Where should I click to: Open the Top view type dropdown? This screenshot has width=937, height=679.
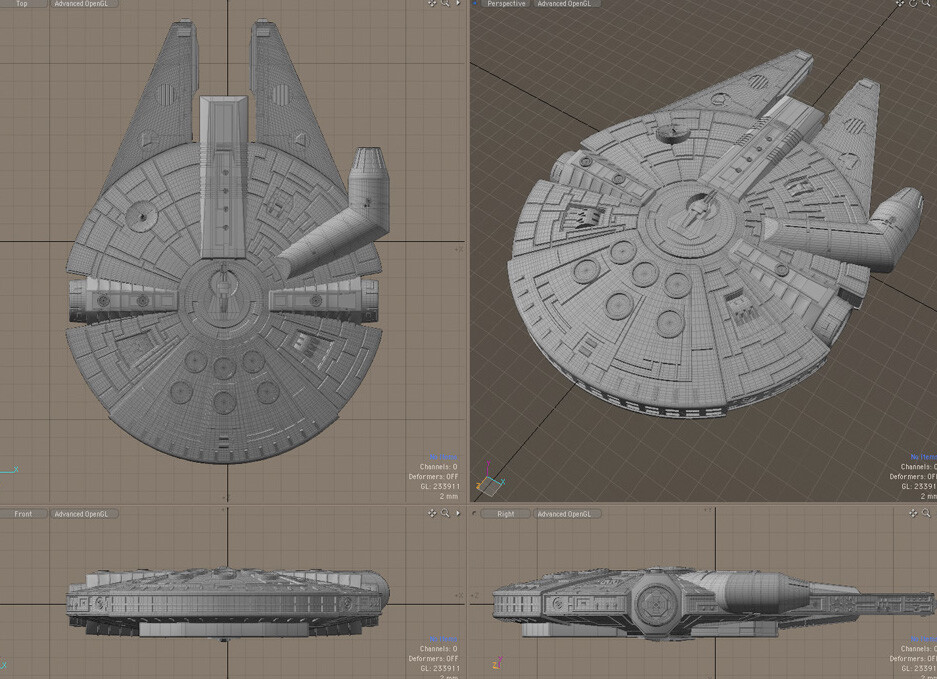point(23,4)
